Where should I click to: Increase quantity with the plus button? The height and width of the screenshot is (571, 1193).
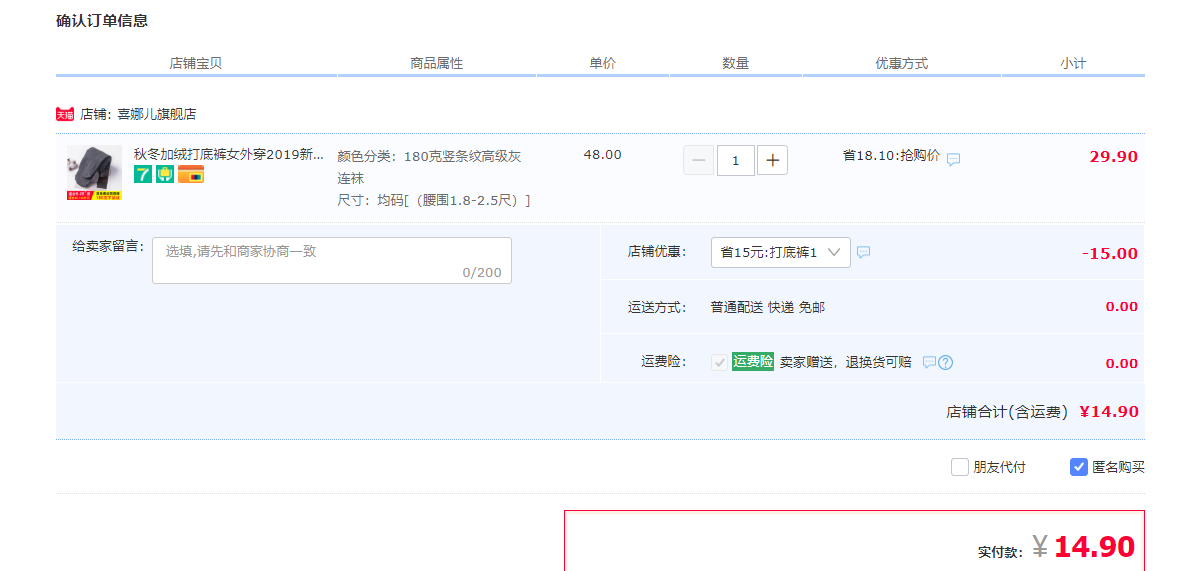click(x=772, y=161)
